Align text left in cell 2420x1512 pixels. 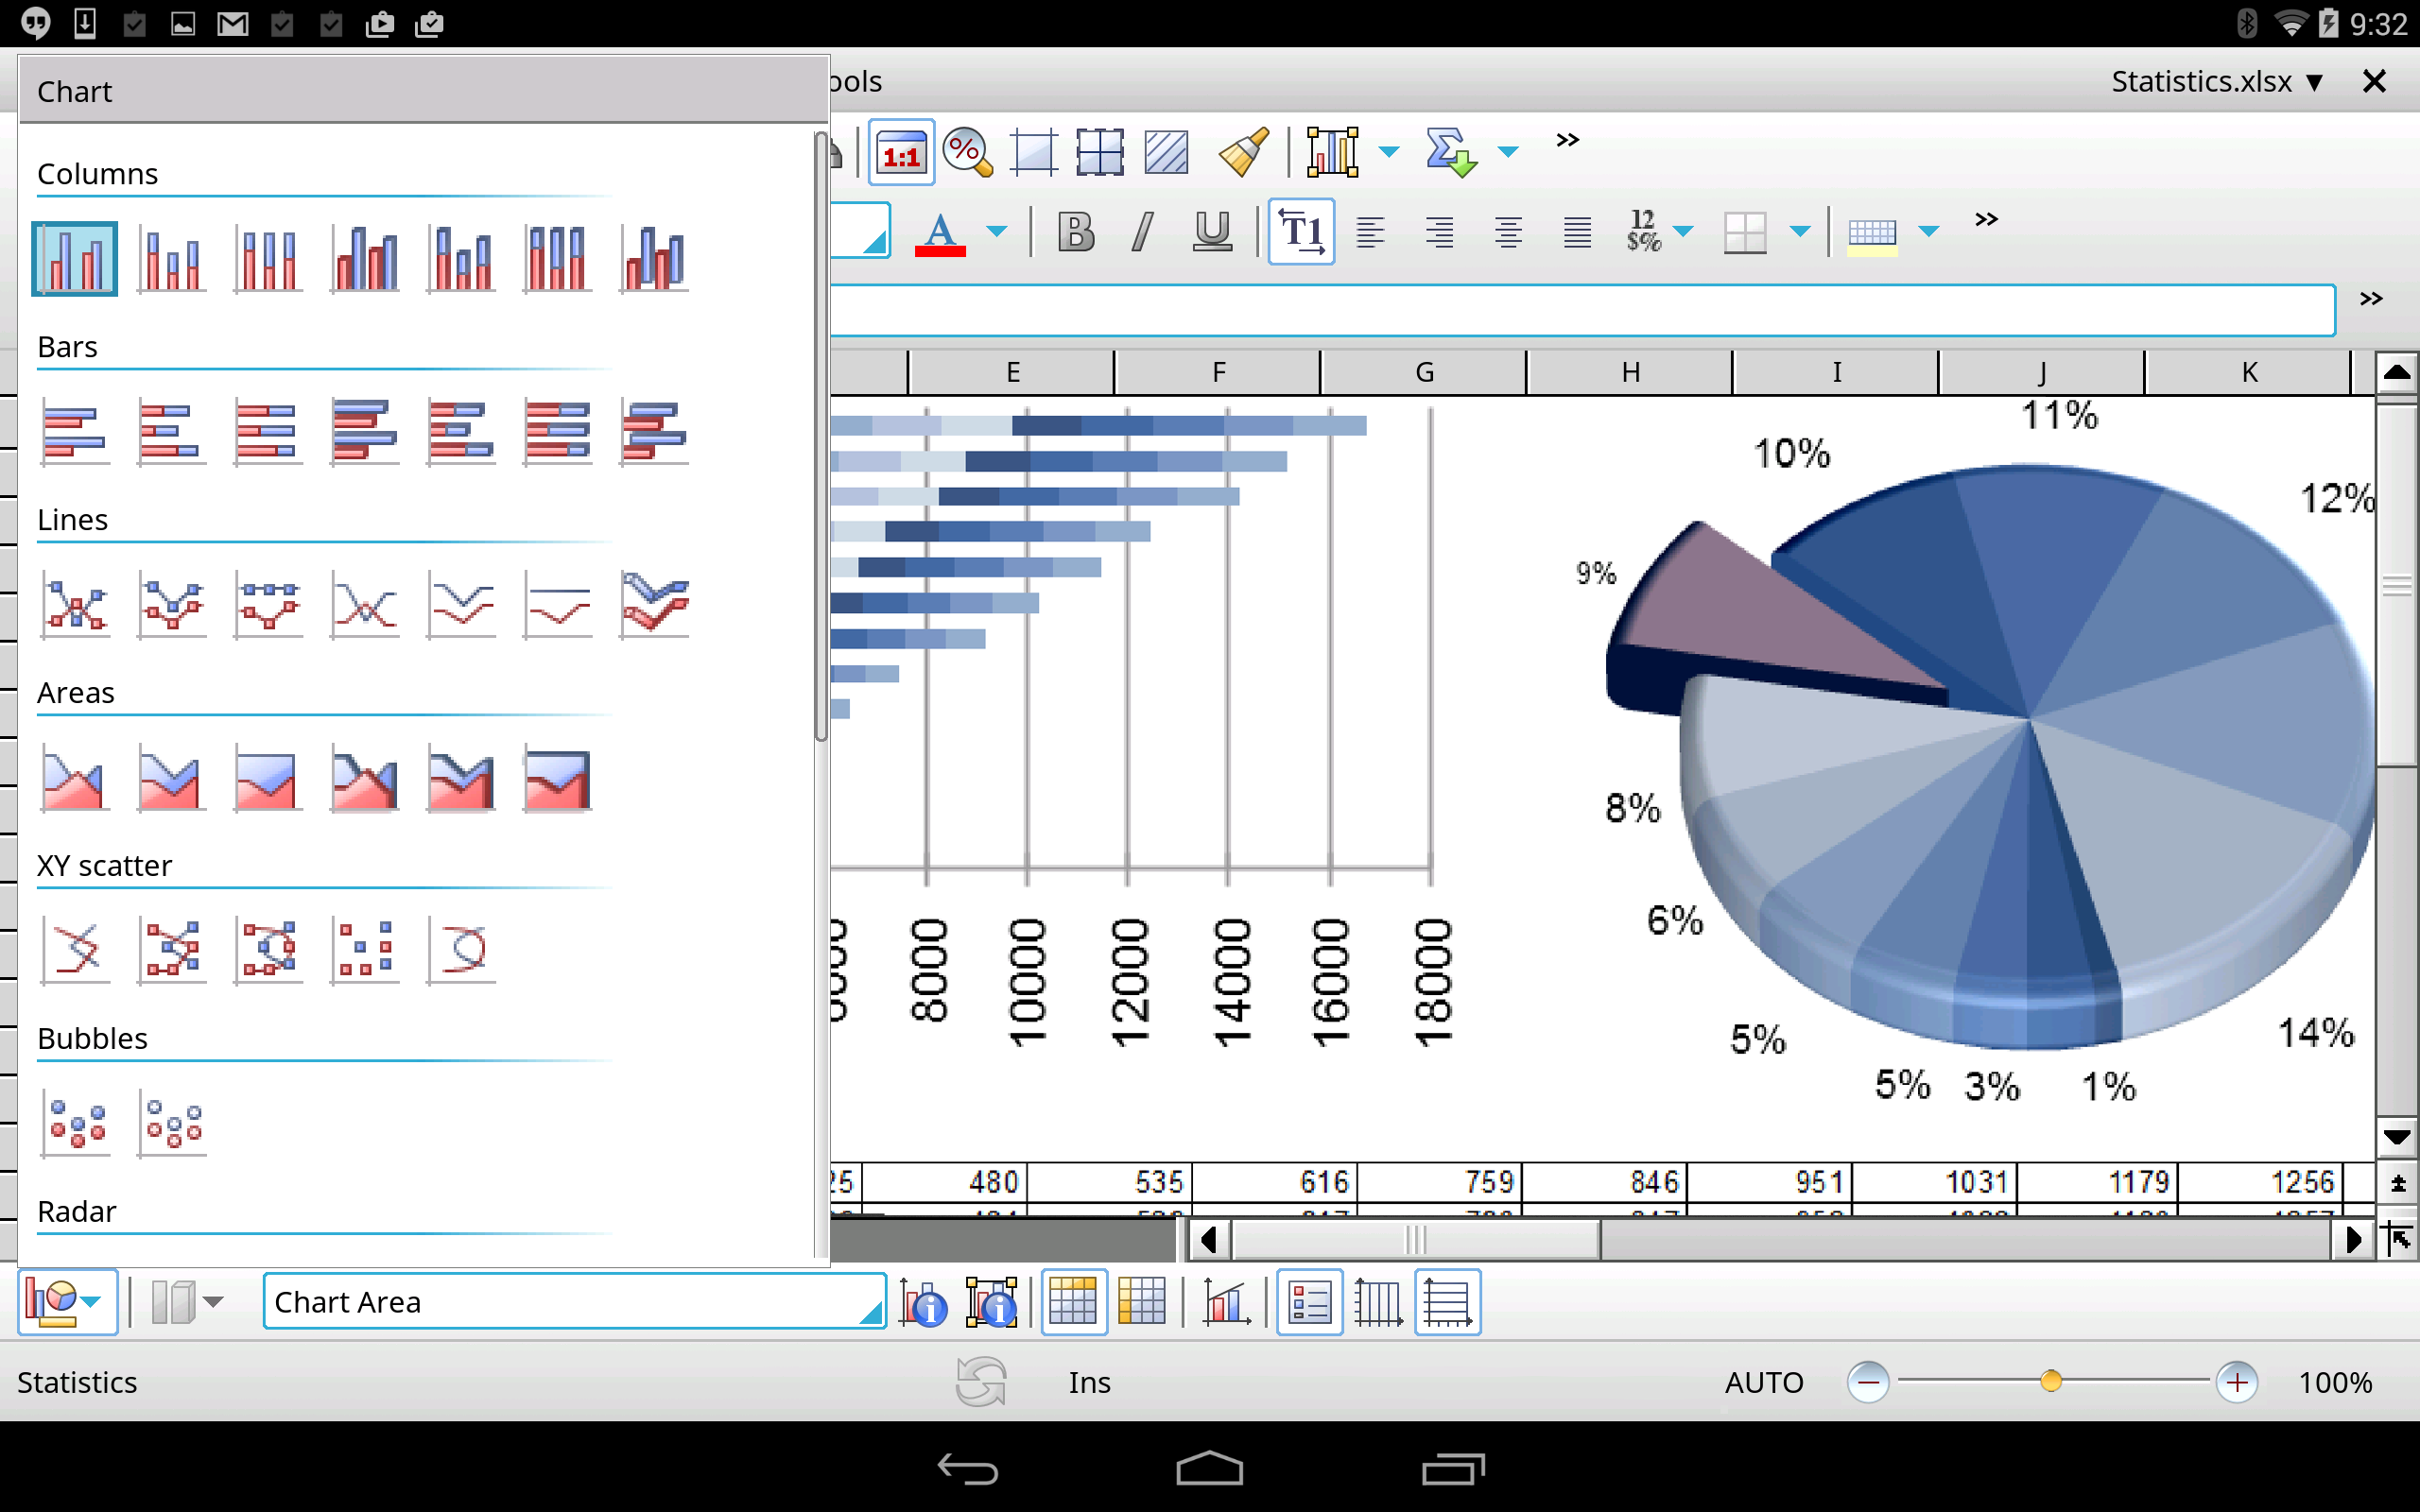point(1370,232)
